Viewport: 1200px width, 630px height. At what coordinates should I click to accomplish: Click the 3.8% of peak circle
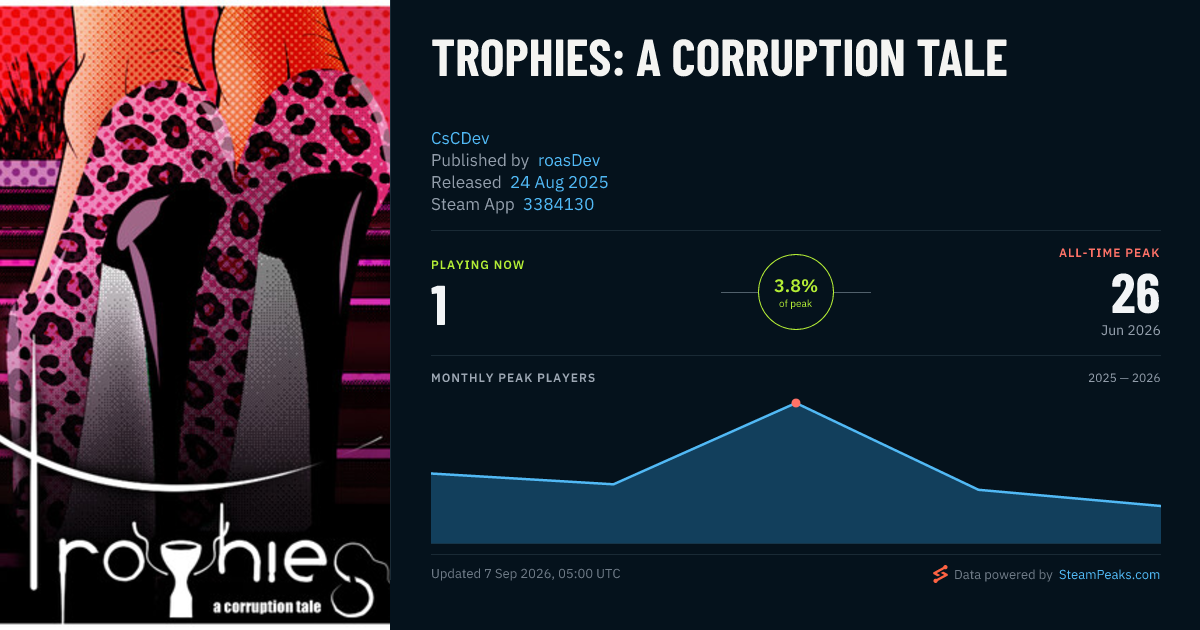[x=796, y=292]
